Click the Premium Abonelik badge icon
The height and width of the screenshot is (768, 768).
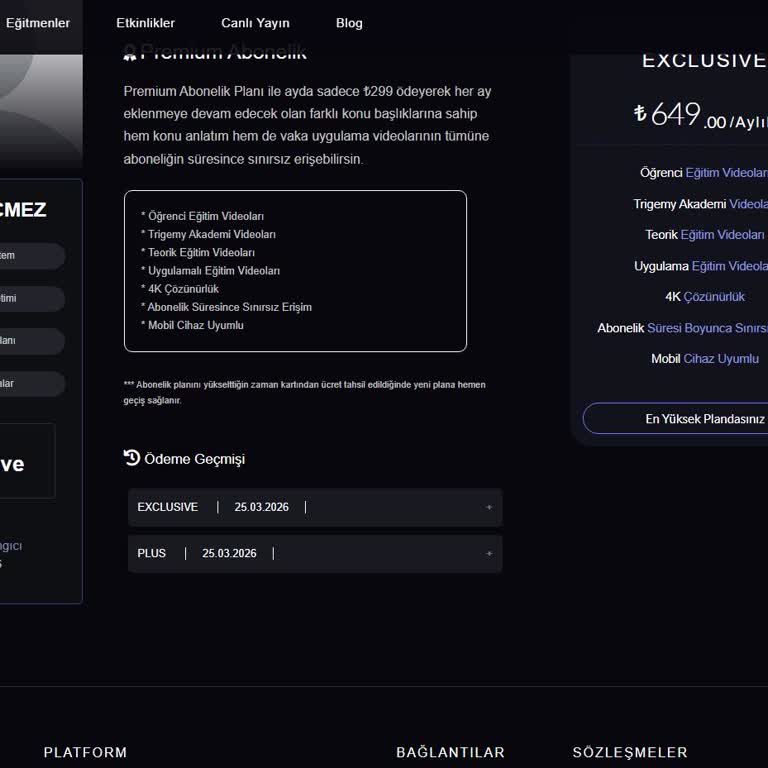pyautogui.click(x=130, y=52)
